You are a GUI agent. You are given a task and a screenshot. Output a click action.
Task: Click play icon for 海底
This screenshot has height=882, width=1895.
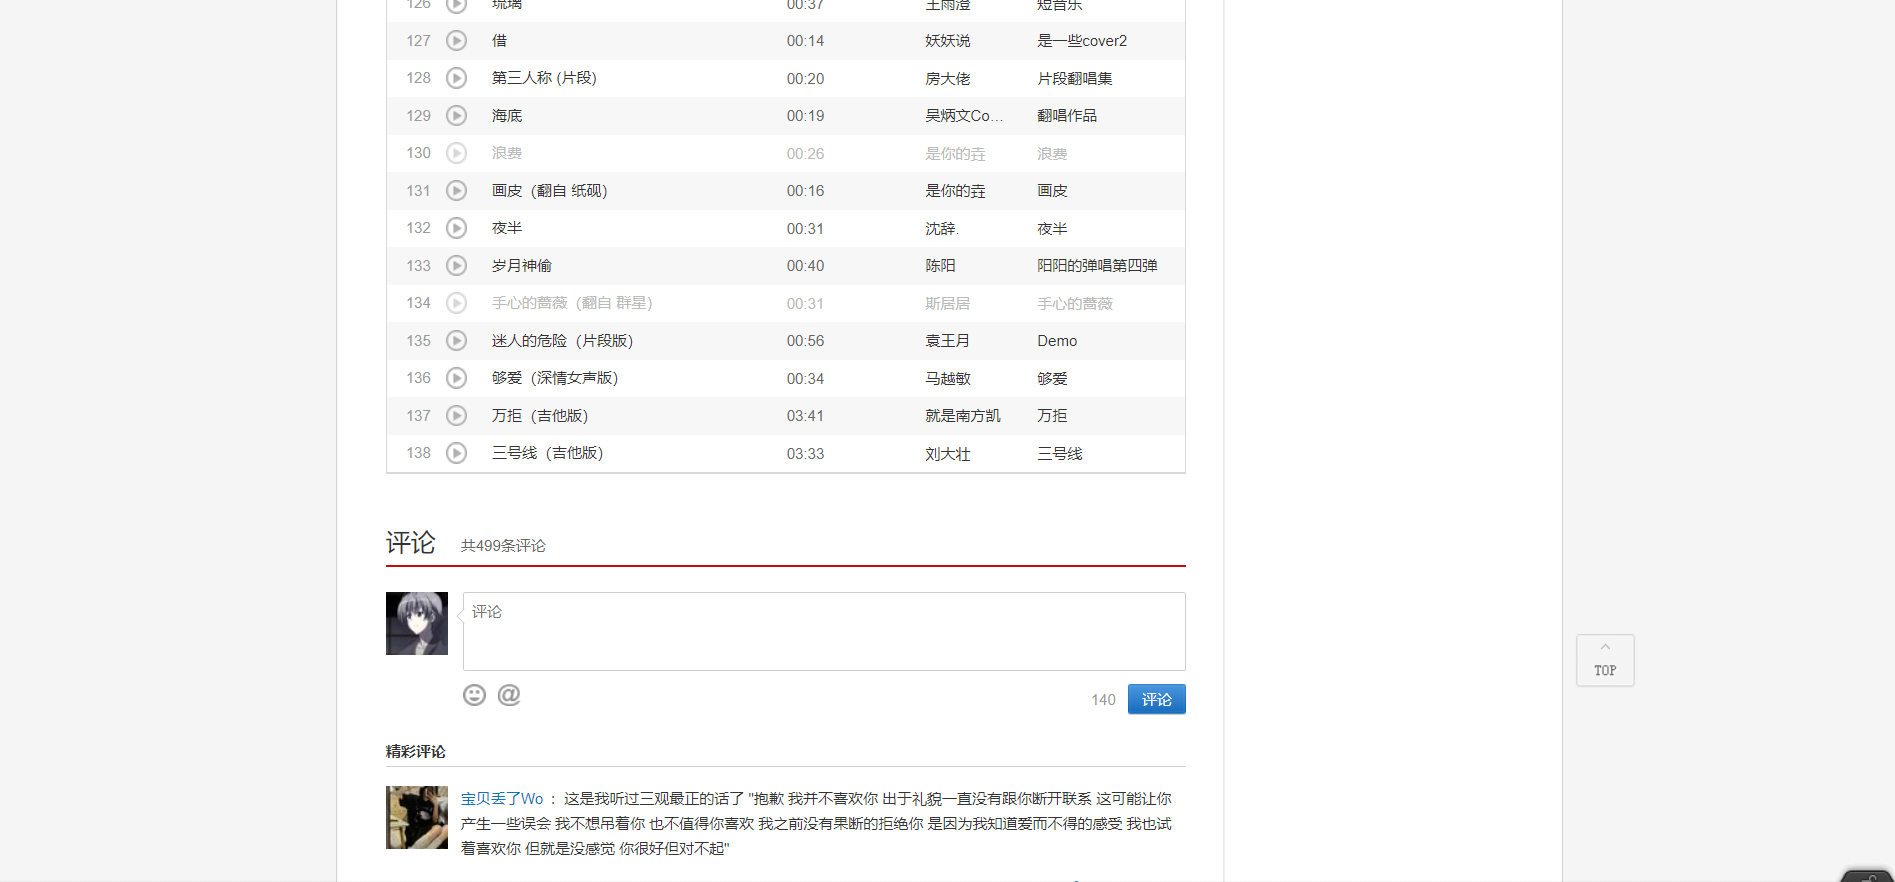point(456,116)
